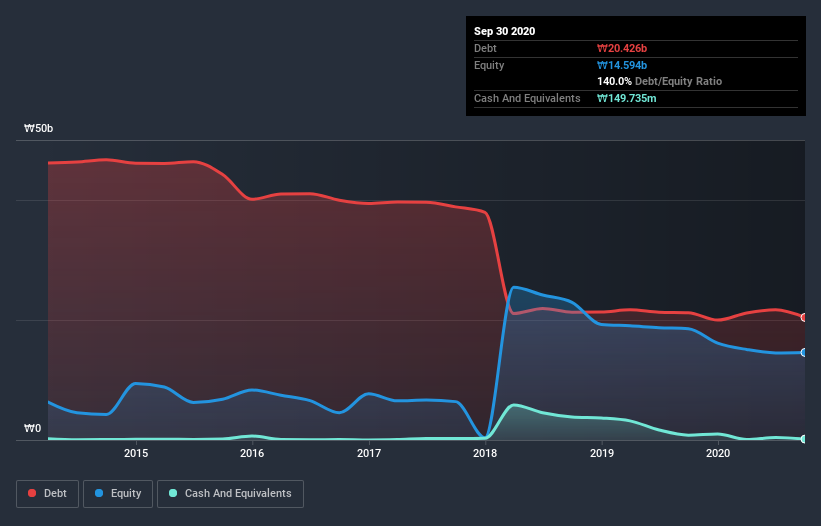Image resolution: width=821 pixels, height=526 pixels.
Task: Click the Sep 30 2020 tooltip date
Action: 504,31
